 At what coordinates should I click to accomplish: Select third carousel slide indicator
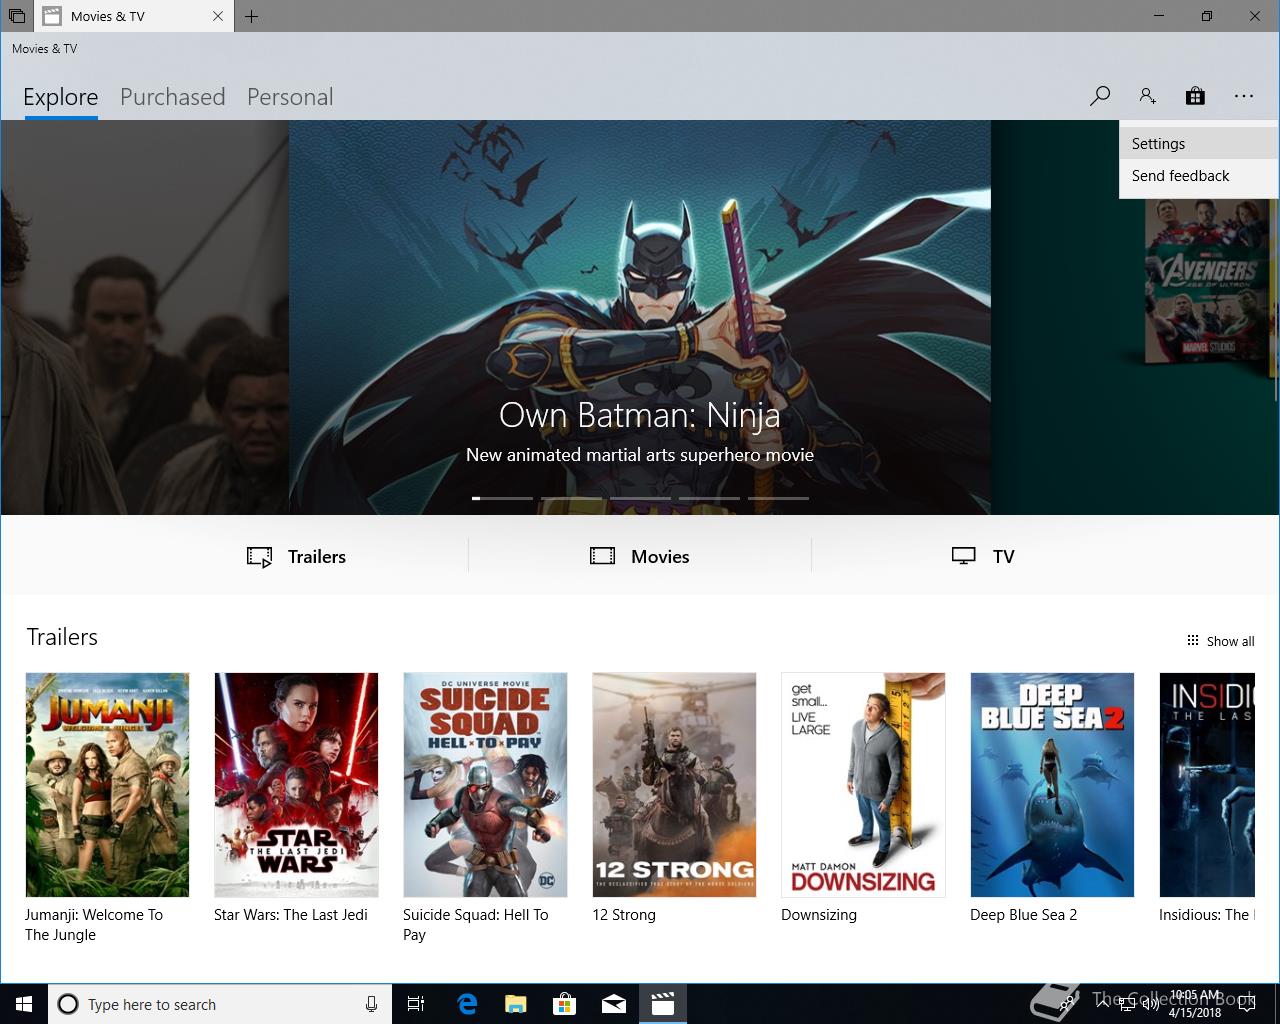point(640,497)
